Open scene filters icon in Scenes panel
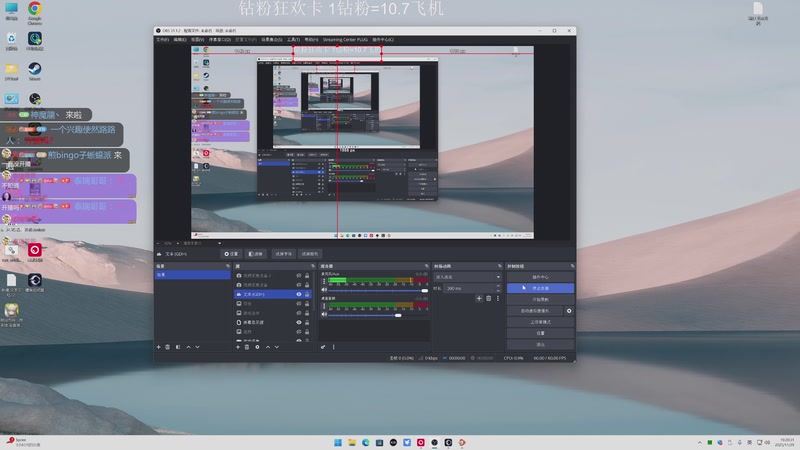The width and height of the screenshot is (800, 450). point(178,347)
